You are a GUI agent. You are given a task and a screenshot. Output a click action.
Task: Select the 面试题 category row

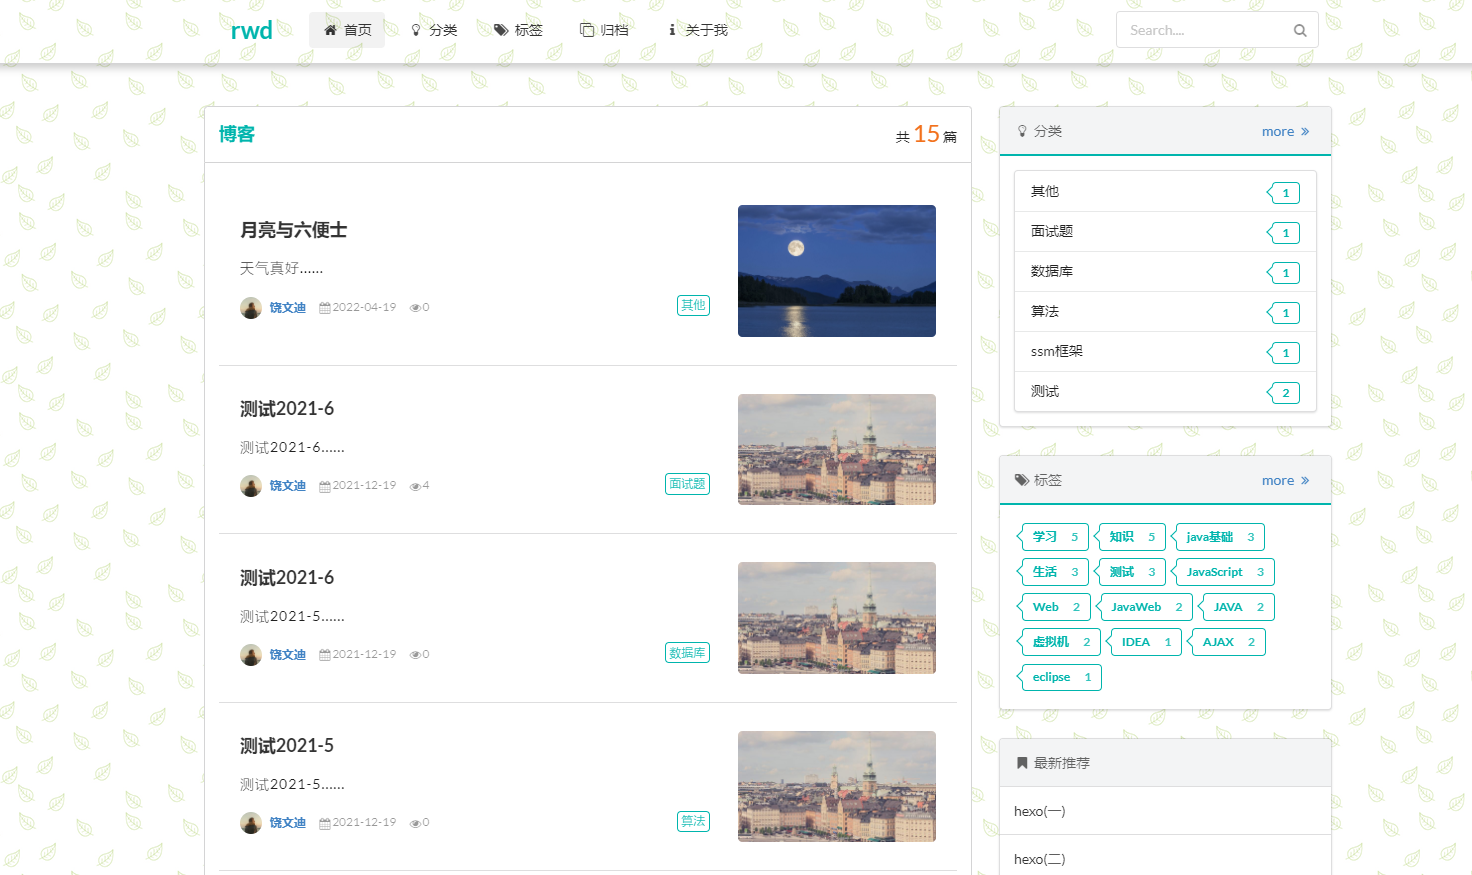(1165, 232)
